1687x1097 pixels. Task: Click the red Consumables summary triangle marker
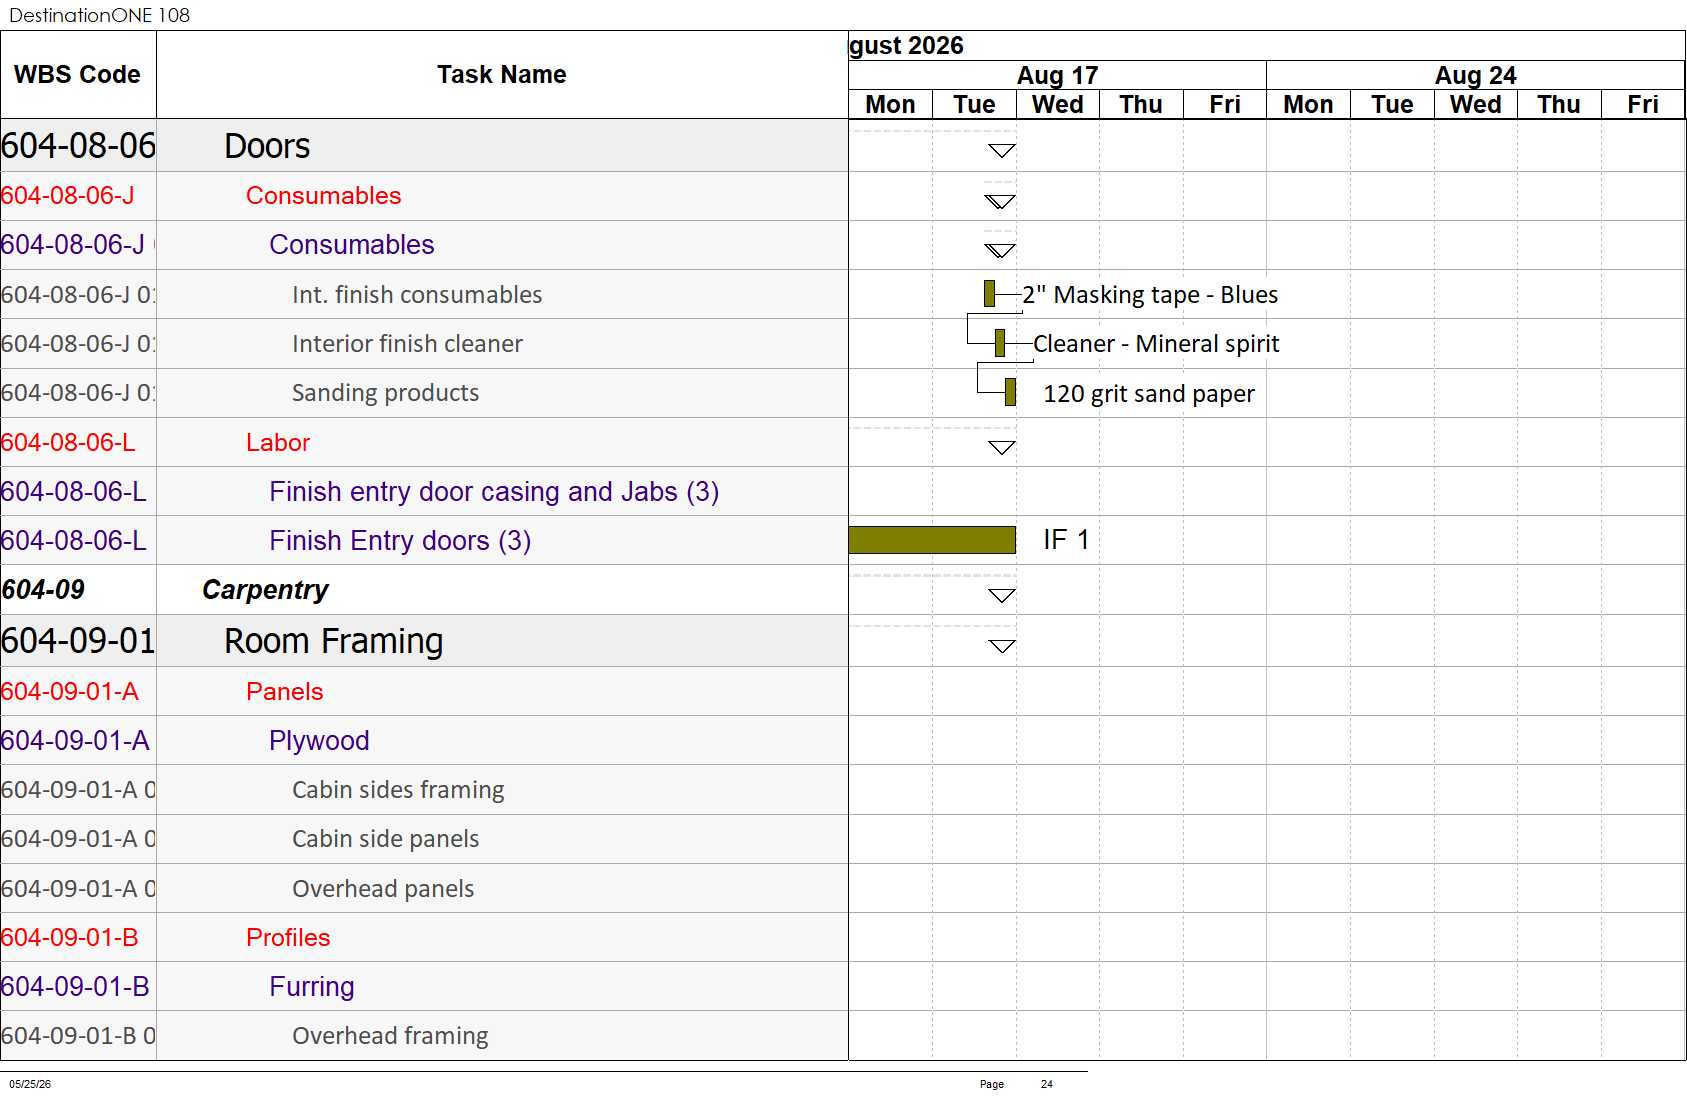click(x=1000, y=201)
